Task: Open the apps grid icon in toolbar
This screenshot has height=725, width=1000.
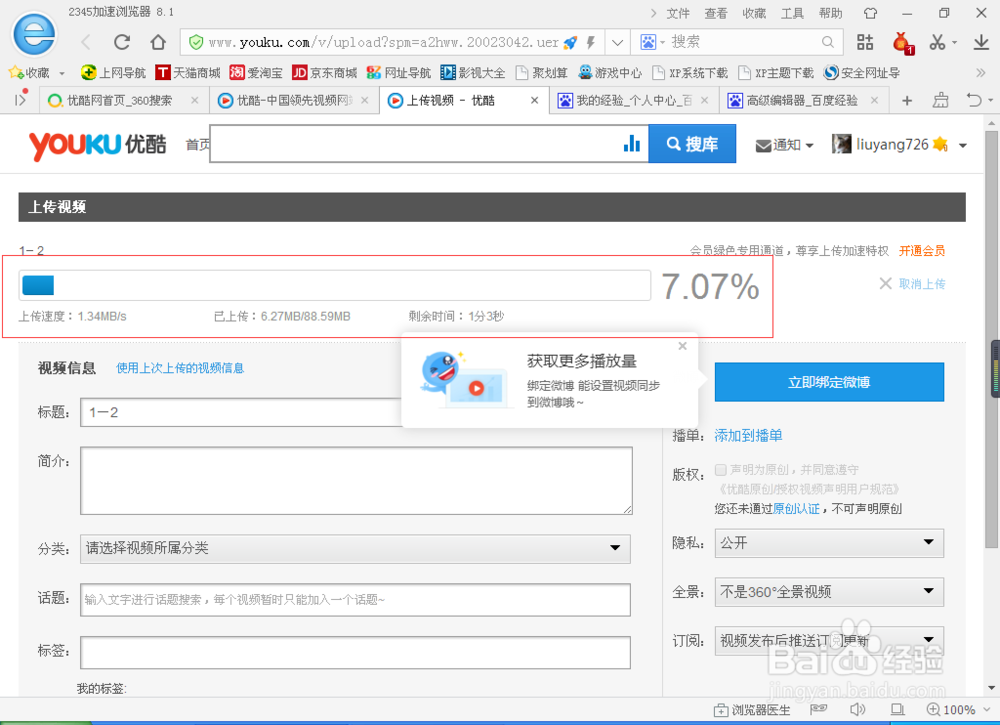Action: [865, 42]
